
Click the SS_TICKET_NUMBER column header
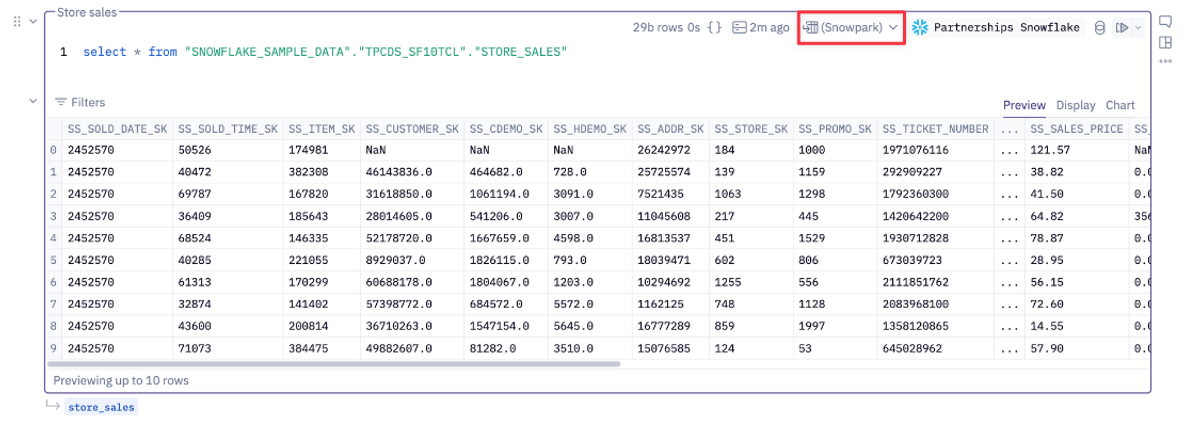pos(936,129)
